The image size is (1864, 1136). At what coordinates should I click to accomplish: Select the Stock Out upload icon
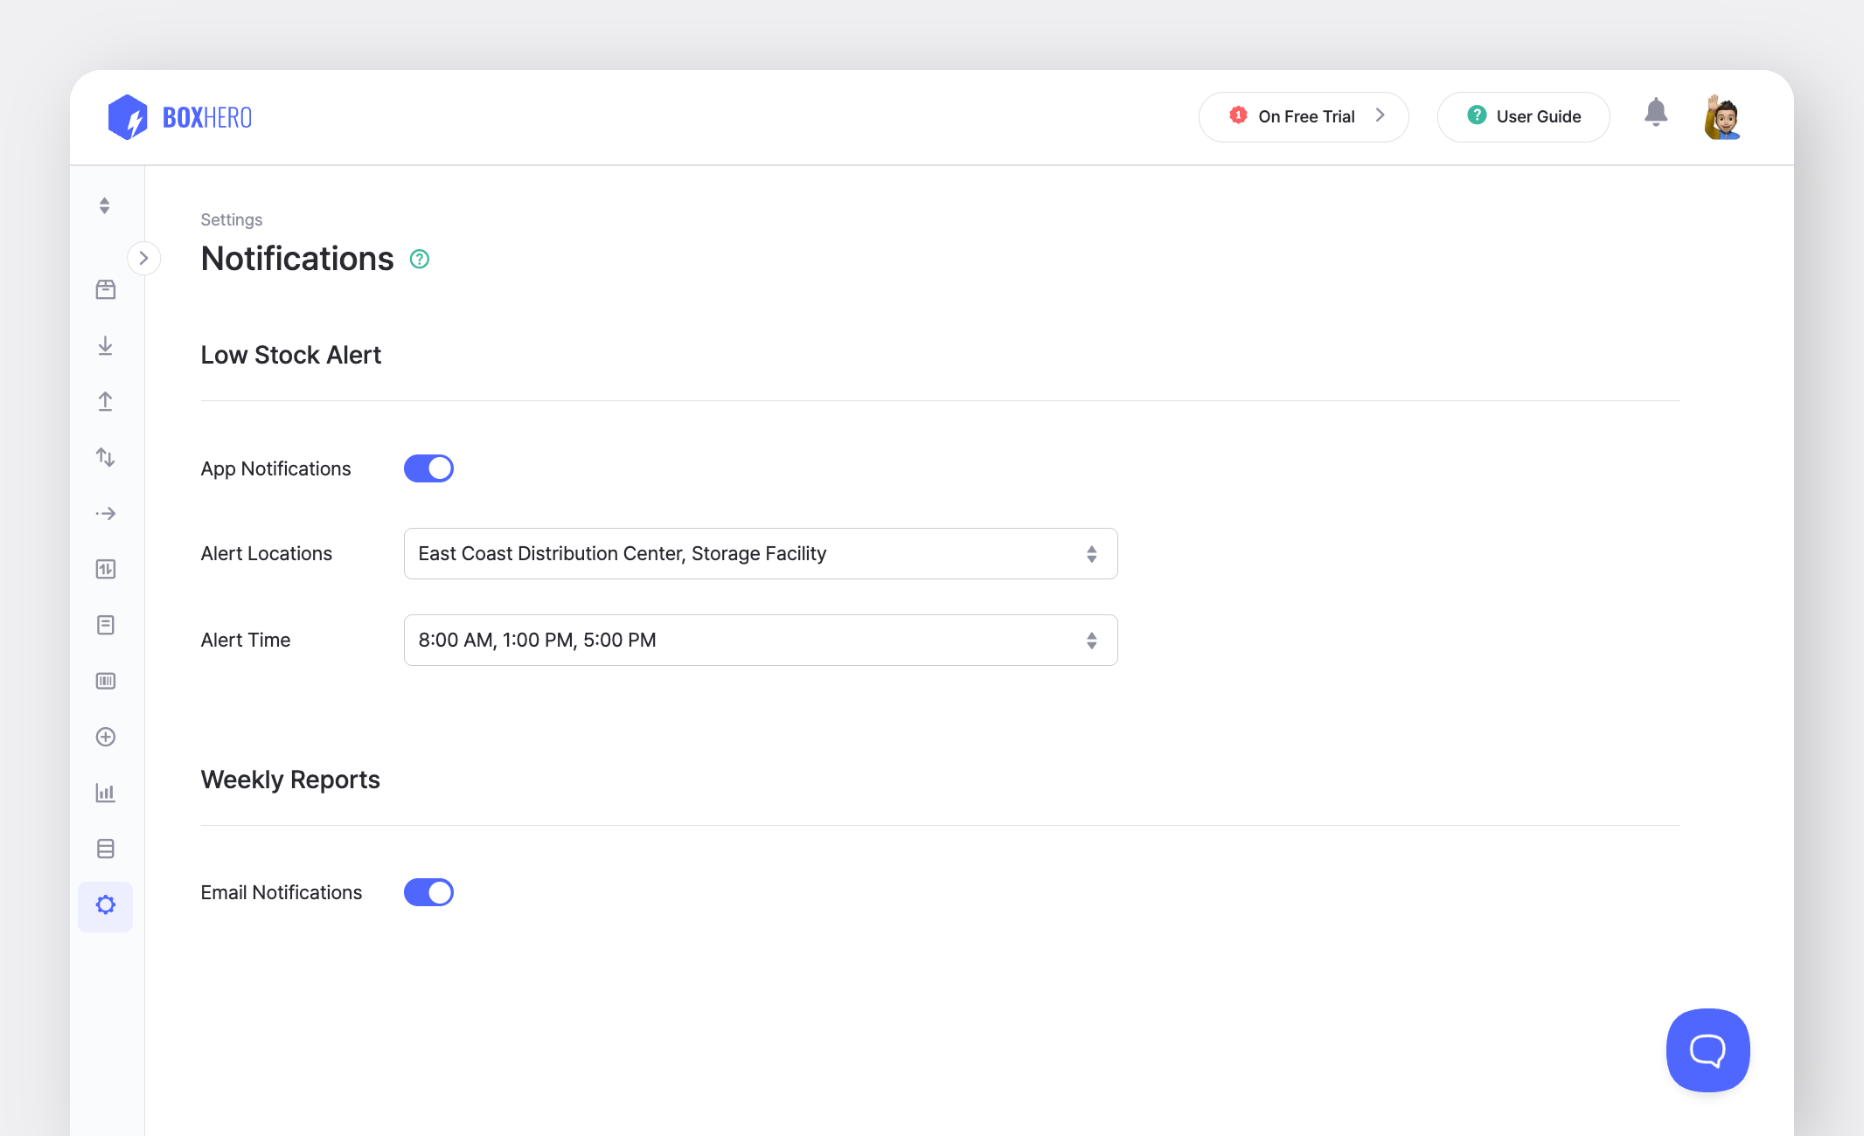point(105,401)
